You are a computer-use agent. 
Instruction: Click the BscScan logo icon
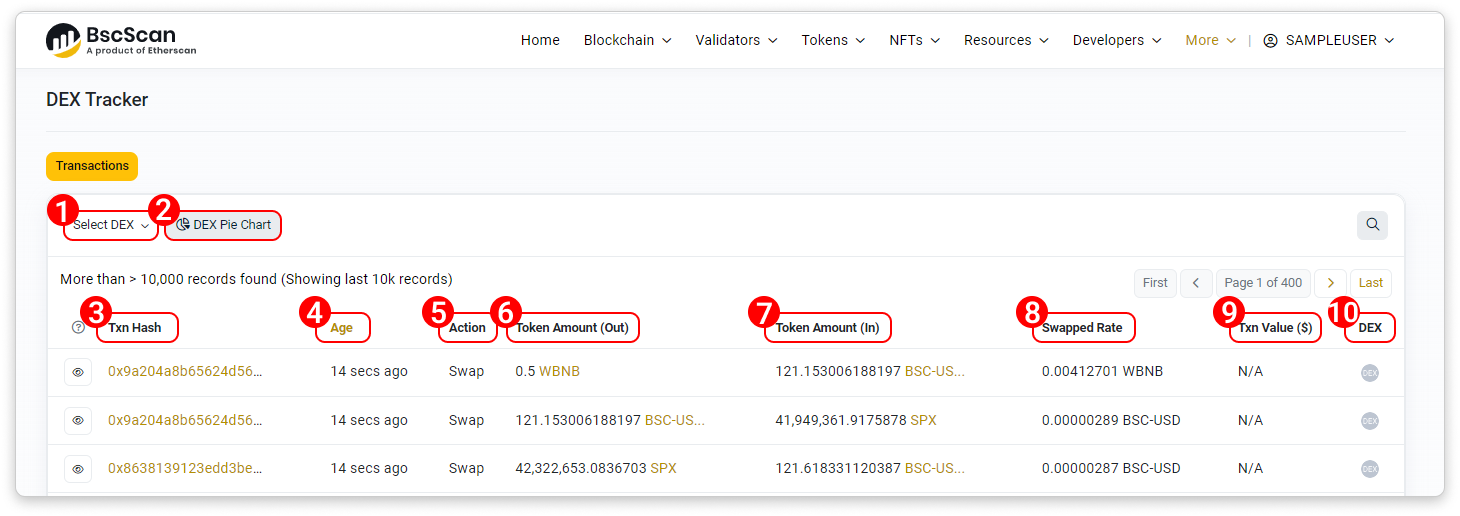click(x=63, y=40)
